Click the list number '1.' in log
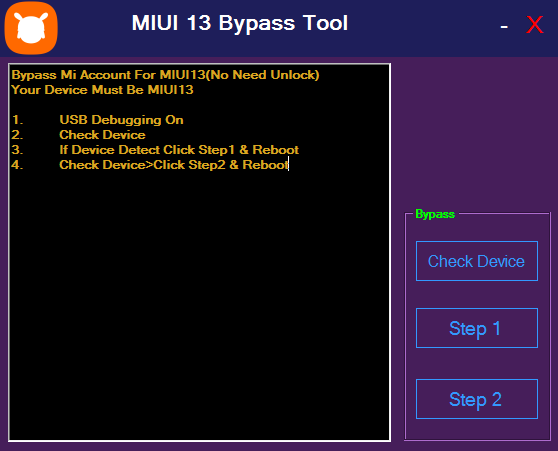The height and width of the screenshot is (451, 558). [x=17, y=120]
